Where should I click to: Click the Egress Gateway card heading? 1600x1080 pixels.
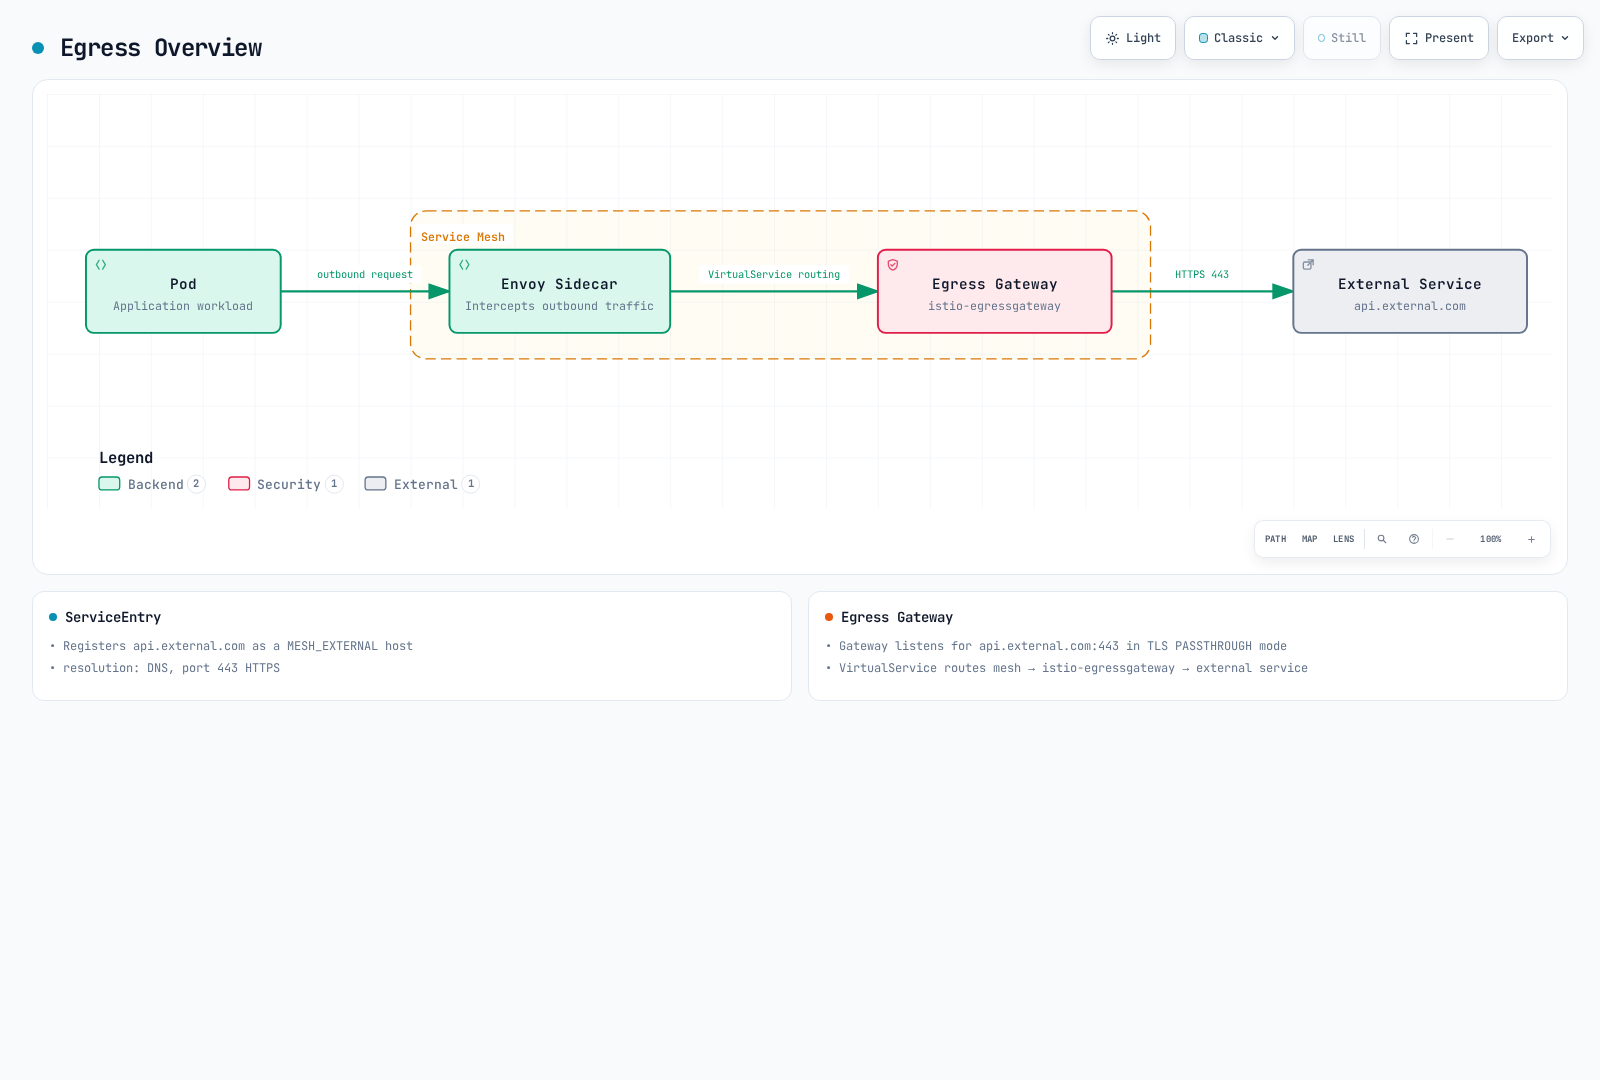click(897, 617)
